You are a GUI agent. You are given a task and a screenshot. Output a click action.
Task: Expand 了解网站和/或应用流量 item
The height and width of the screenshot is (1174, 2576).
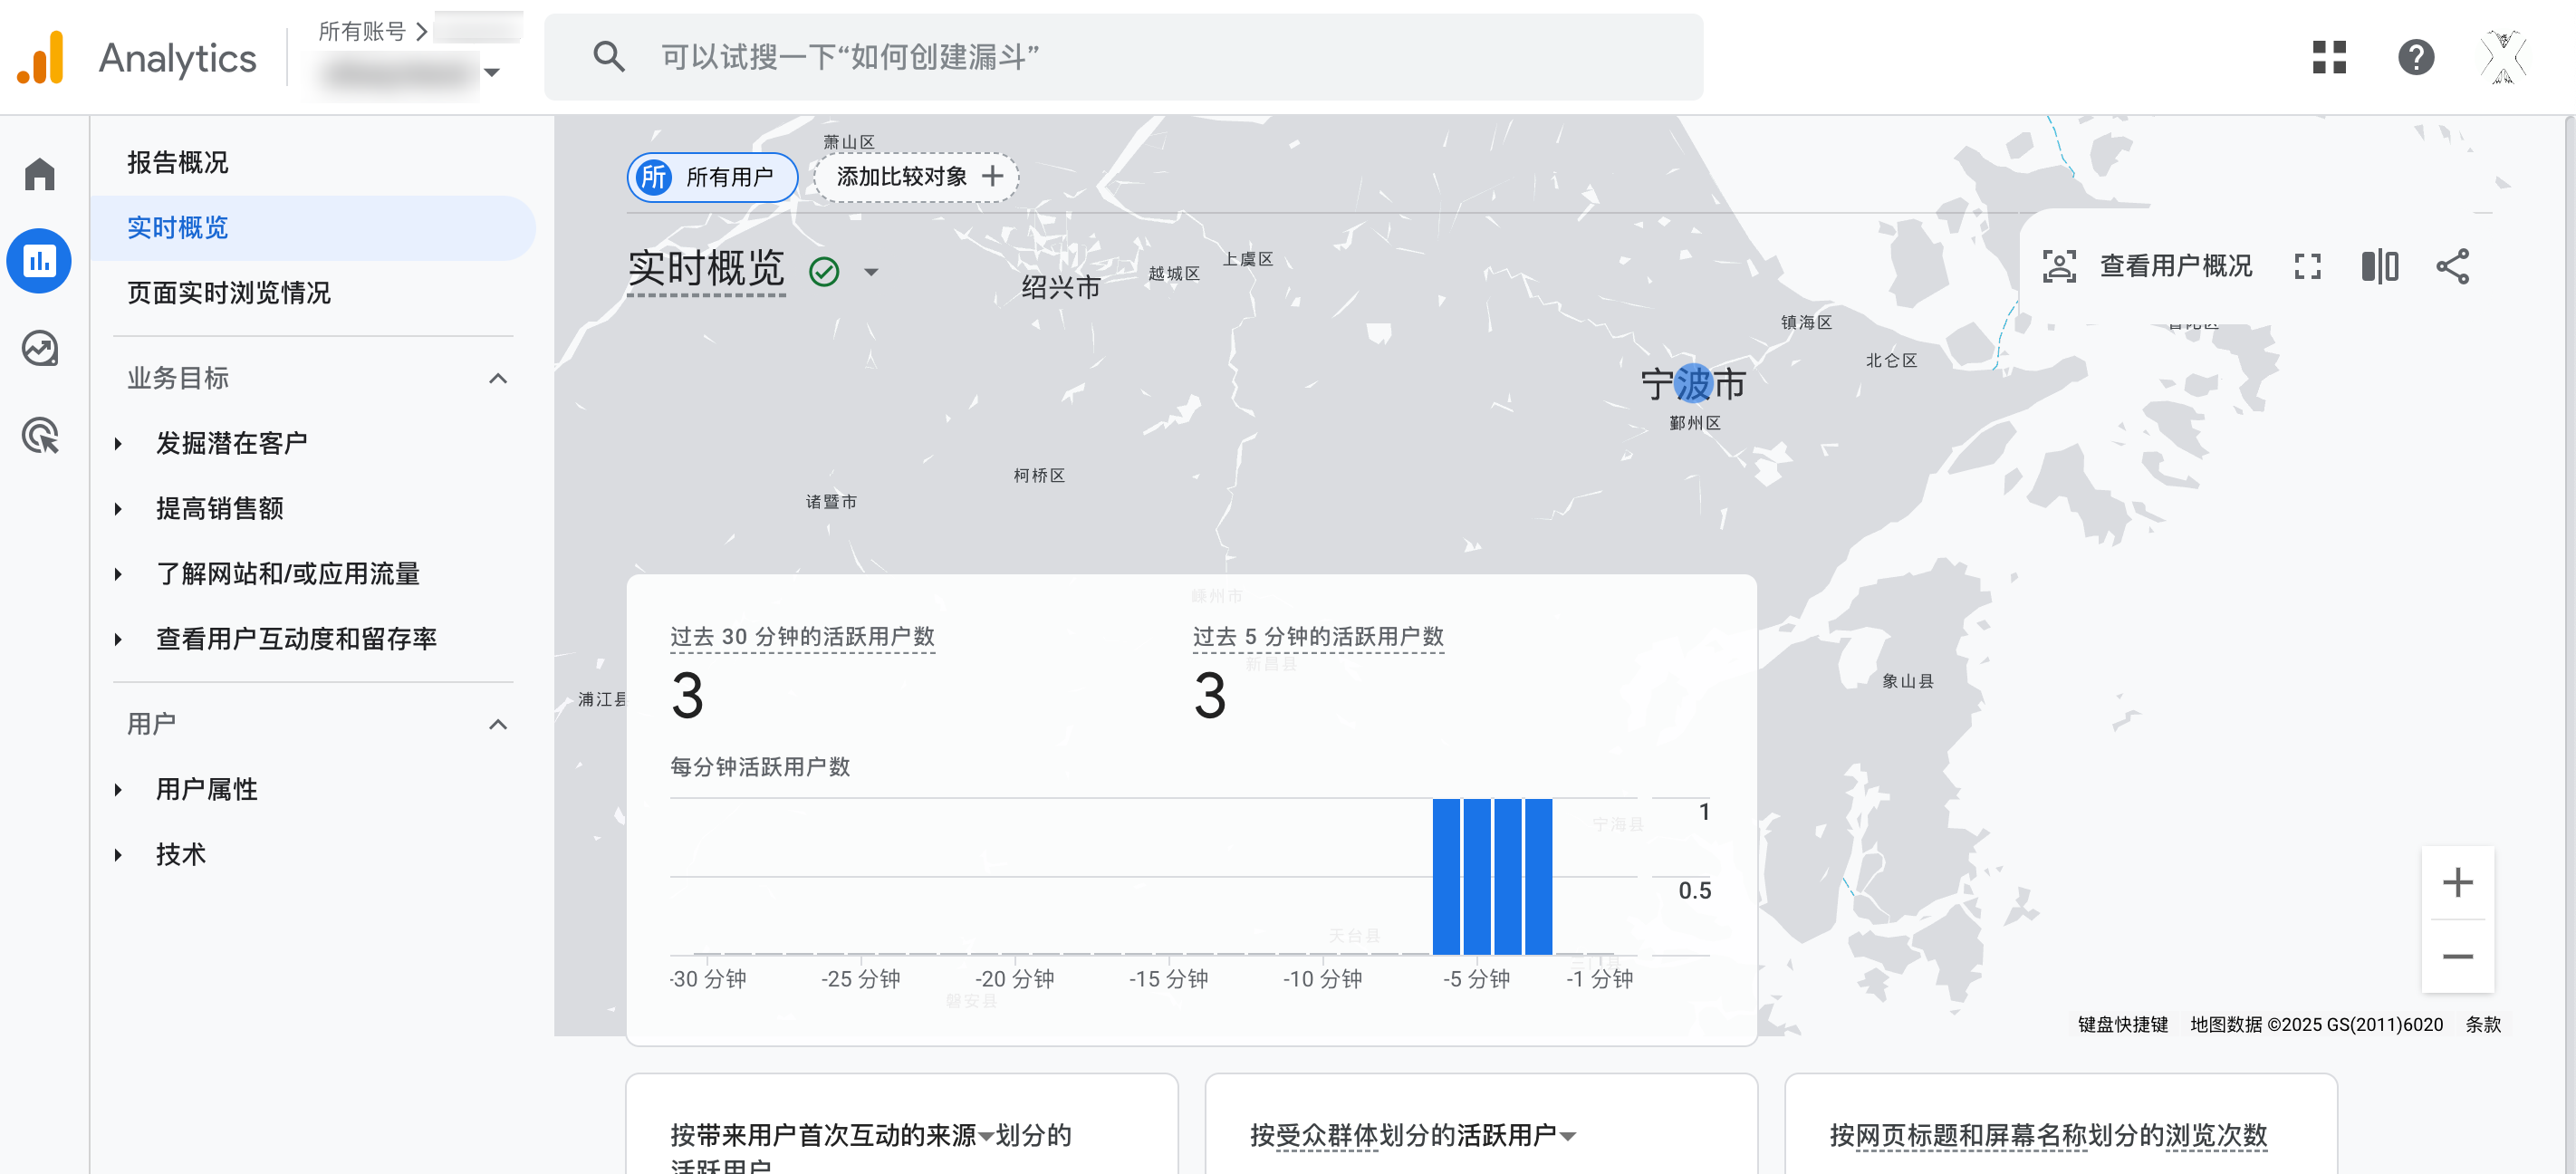(x=118, y=574)
